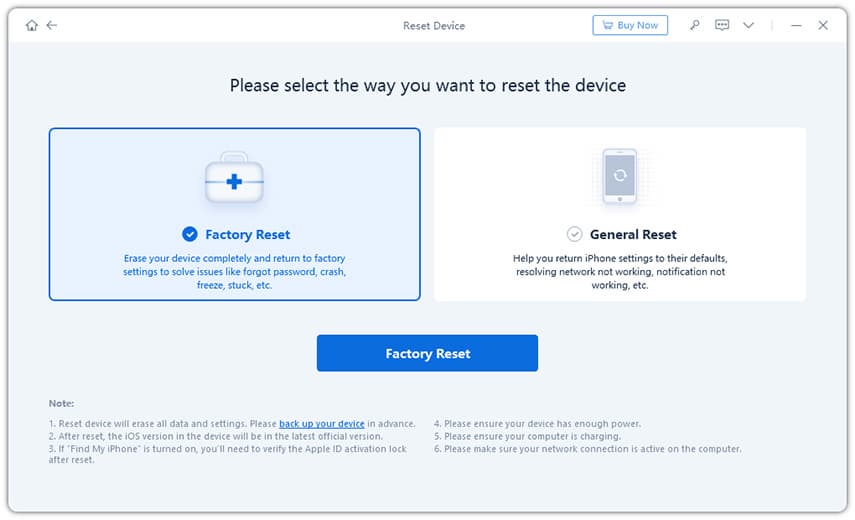Click the first aid kit icon
The image size is (855, 520).
point(234,178)
